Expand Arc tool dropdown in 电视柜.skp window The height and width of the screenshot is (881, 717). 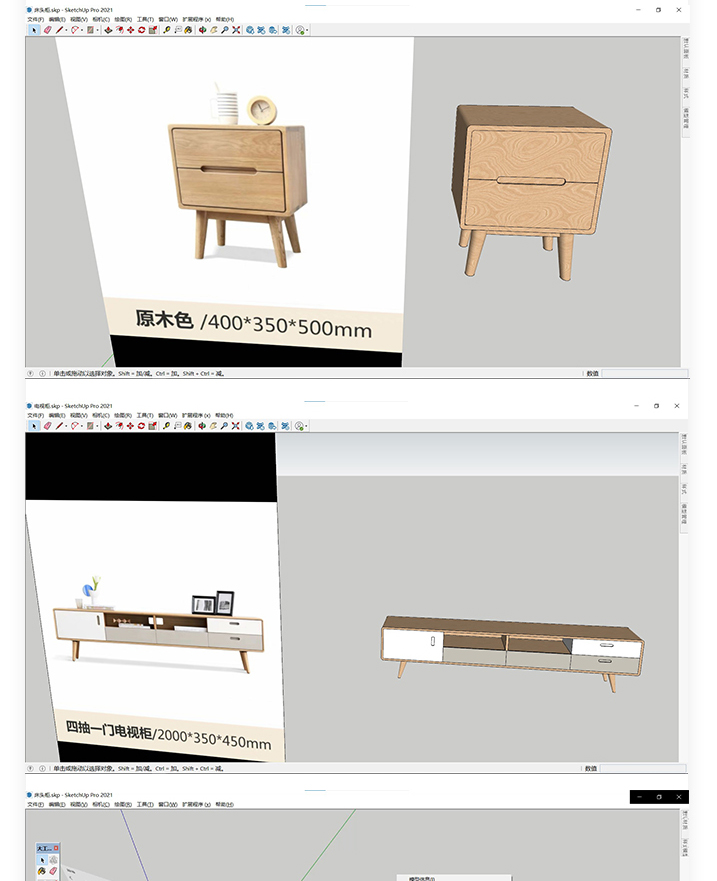pyautogui.click(x=82, y=426)
